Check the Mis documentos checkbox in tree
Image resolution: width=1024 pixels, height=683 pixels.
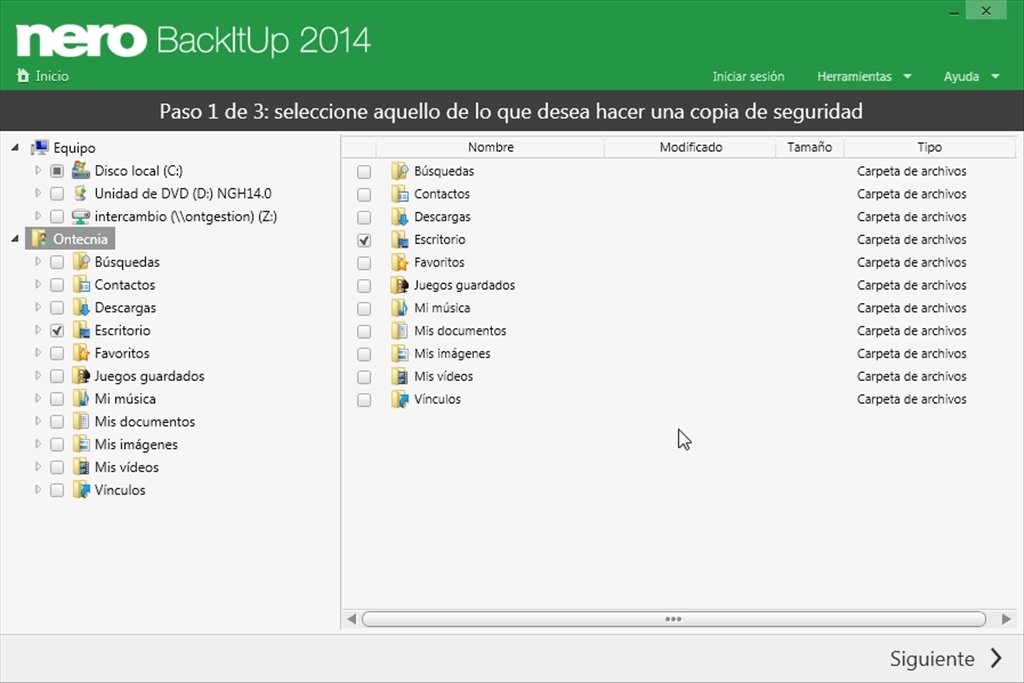57,422
